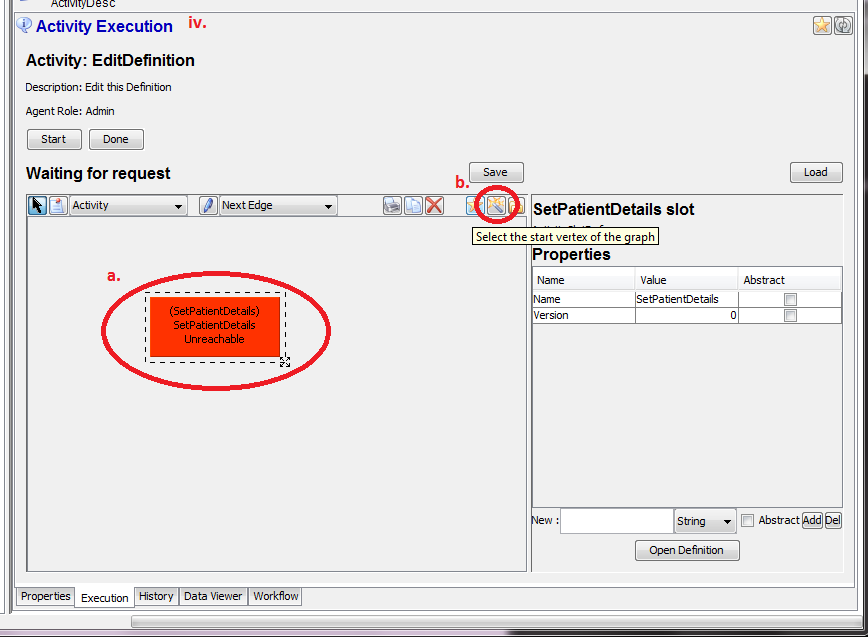
Task: Click the Done button
Action: tap(116, 139)
